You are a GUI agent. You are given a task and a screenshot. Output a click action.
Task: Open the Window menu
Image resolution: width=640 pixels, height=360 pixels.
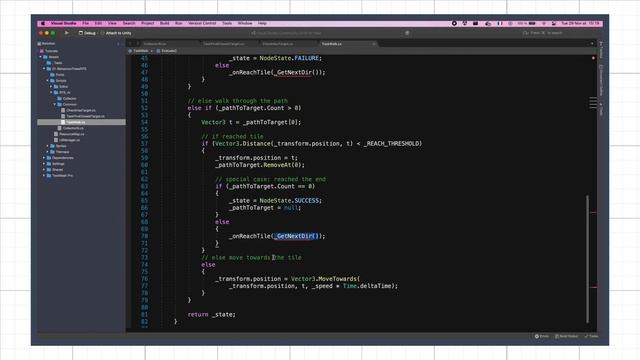click(x=245, y=24)
